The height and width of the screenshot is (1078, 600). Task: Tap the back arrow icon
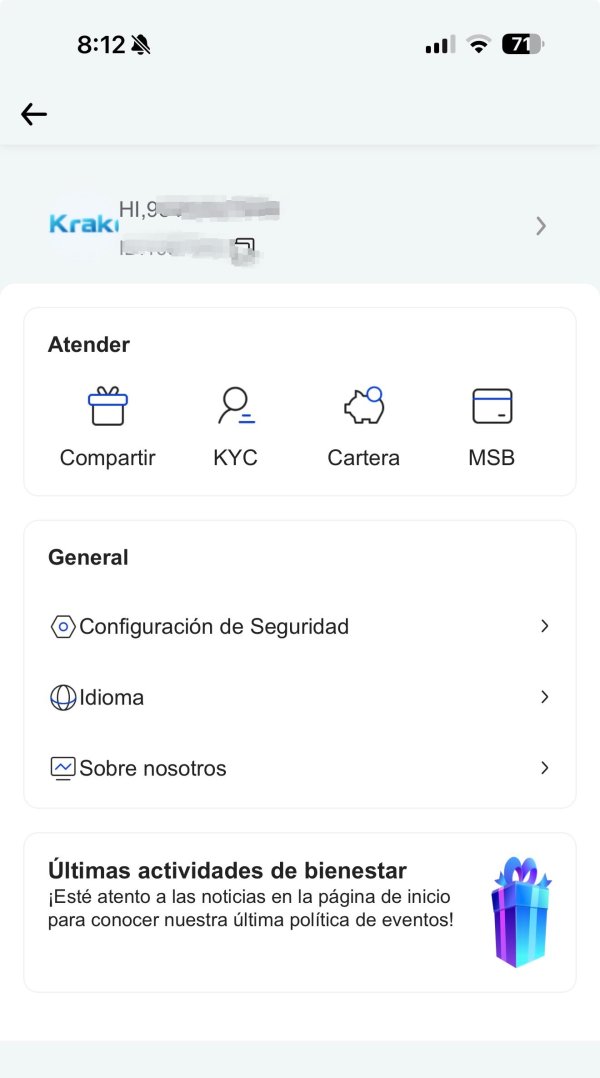34,114
